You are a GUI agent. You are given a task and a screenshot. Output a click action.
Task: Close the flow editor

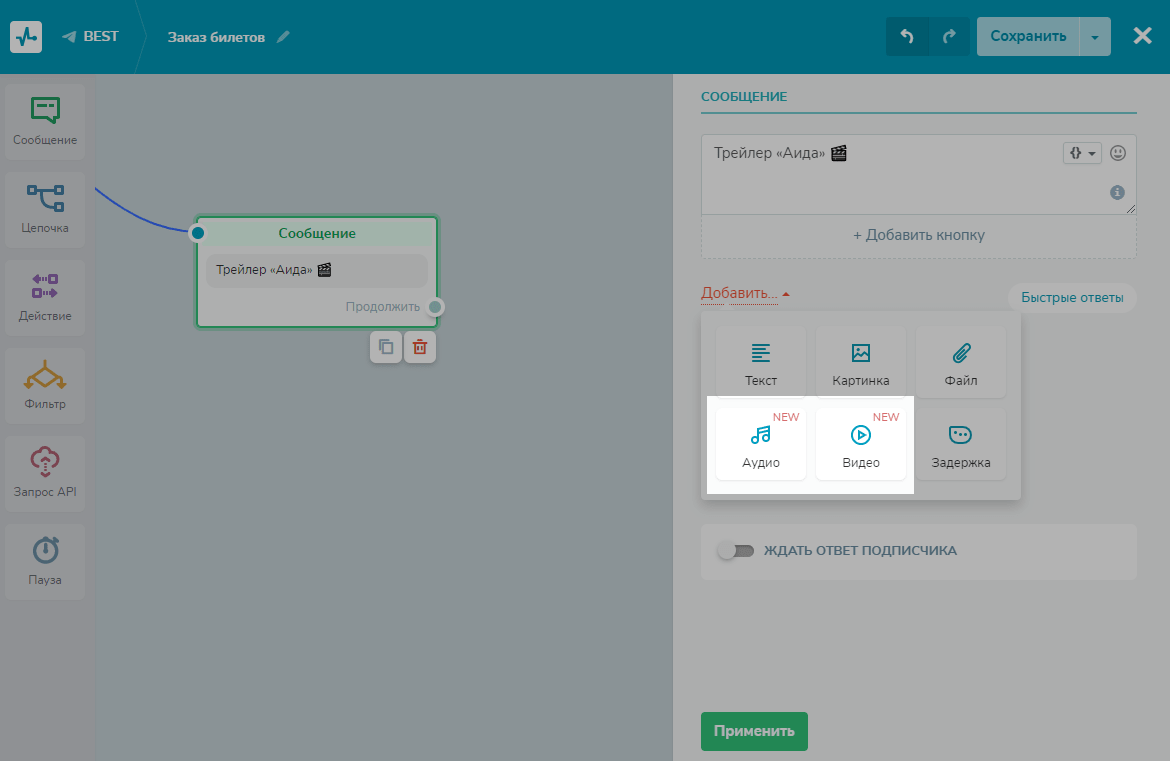[1142, 36]
